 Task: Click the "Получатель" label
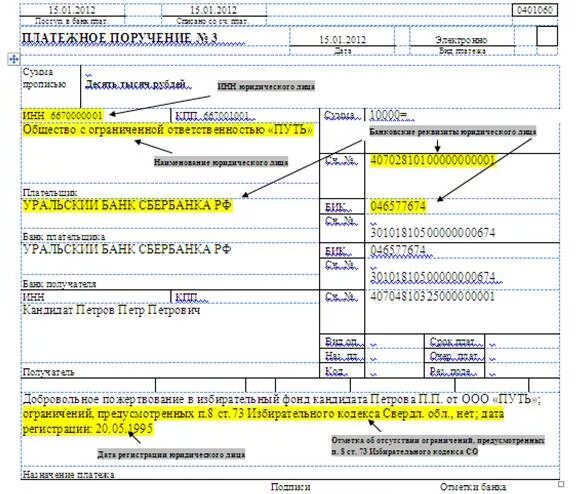pos(49,372)
